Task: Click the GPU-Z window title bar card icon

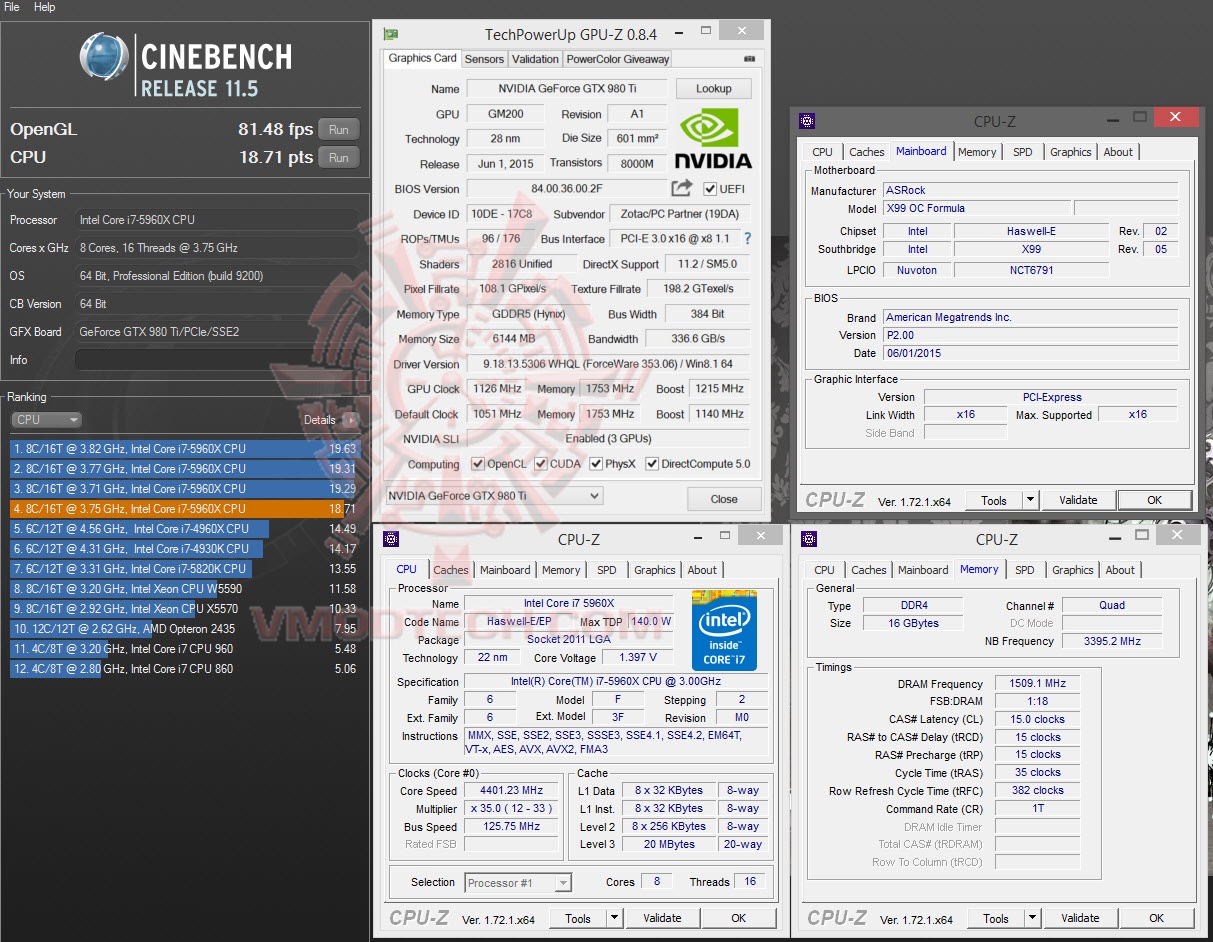Action: tap(391, 34)
